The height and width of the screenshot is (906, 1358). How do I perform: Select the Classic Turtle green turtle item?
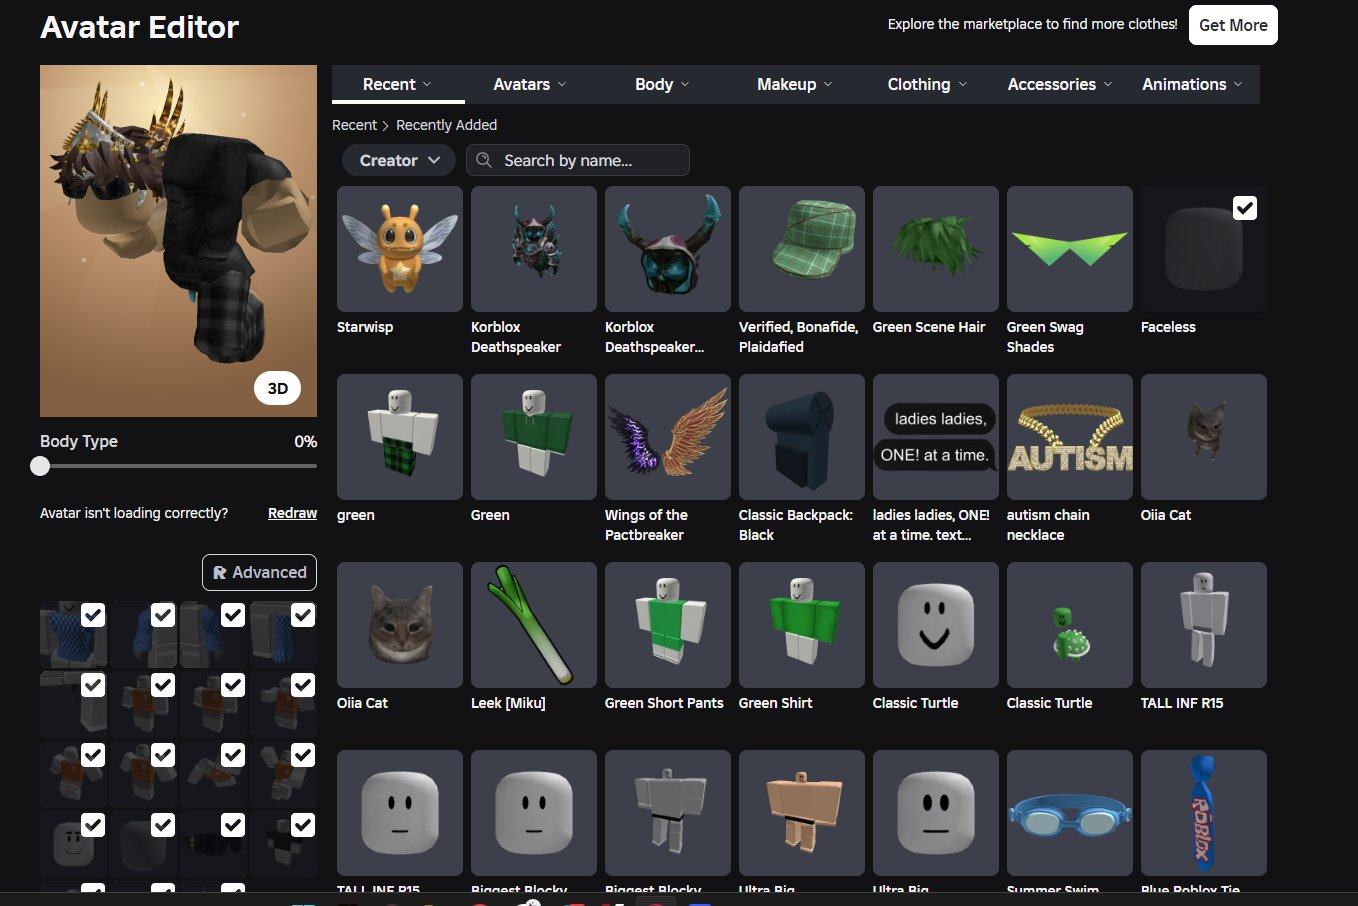[1070, 625]
